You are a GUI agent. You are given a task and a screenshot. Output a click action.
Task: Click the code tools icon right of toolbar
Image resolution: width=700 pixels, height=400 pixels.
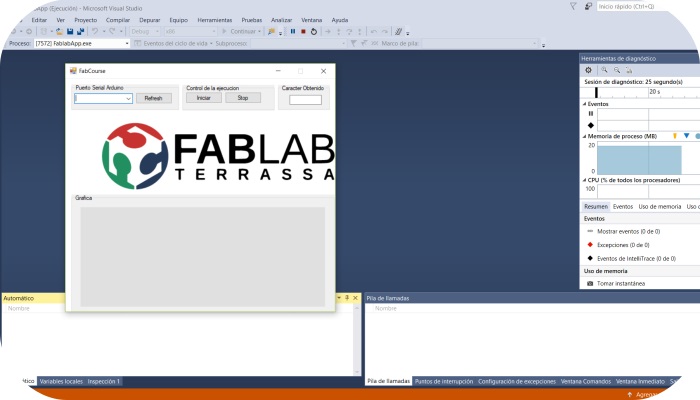tap(399, 31)
